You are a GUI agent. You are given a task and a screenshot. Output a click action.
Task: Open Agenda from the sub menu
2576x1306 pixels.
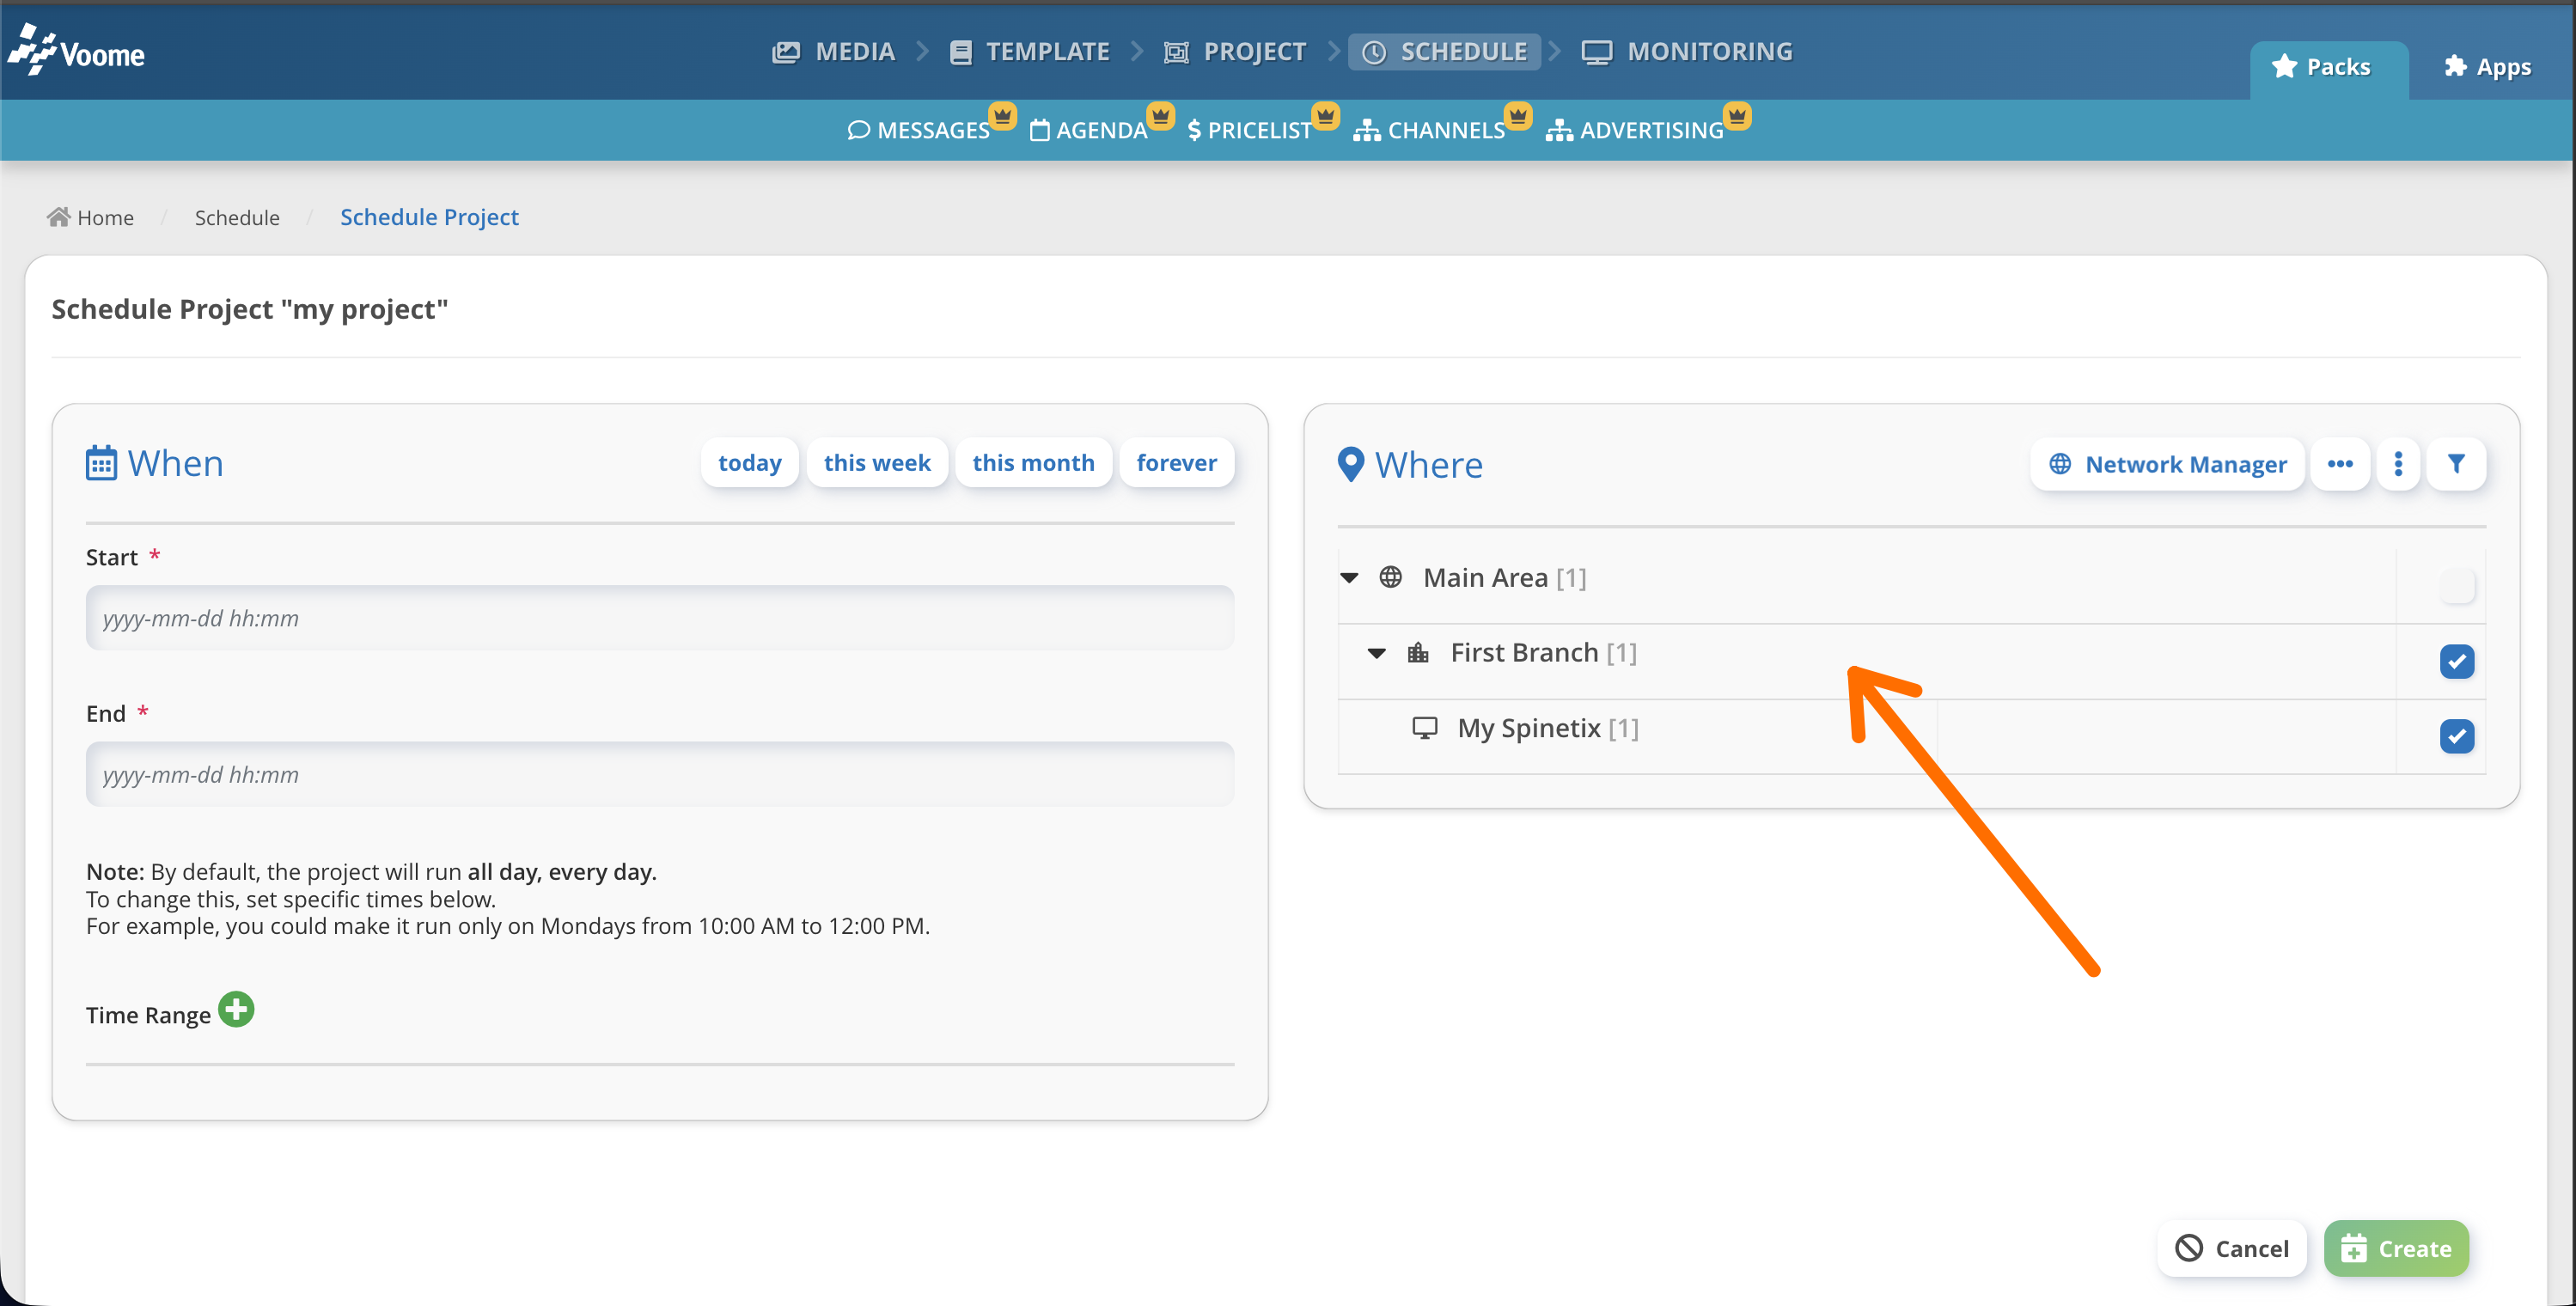[1088, 130]
